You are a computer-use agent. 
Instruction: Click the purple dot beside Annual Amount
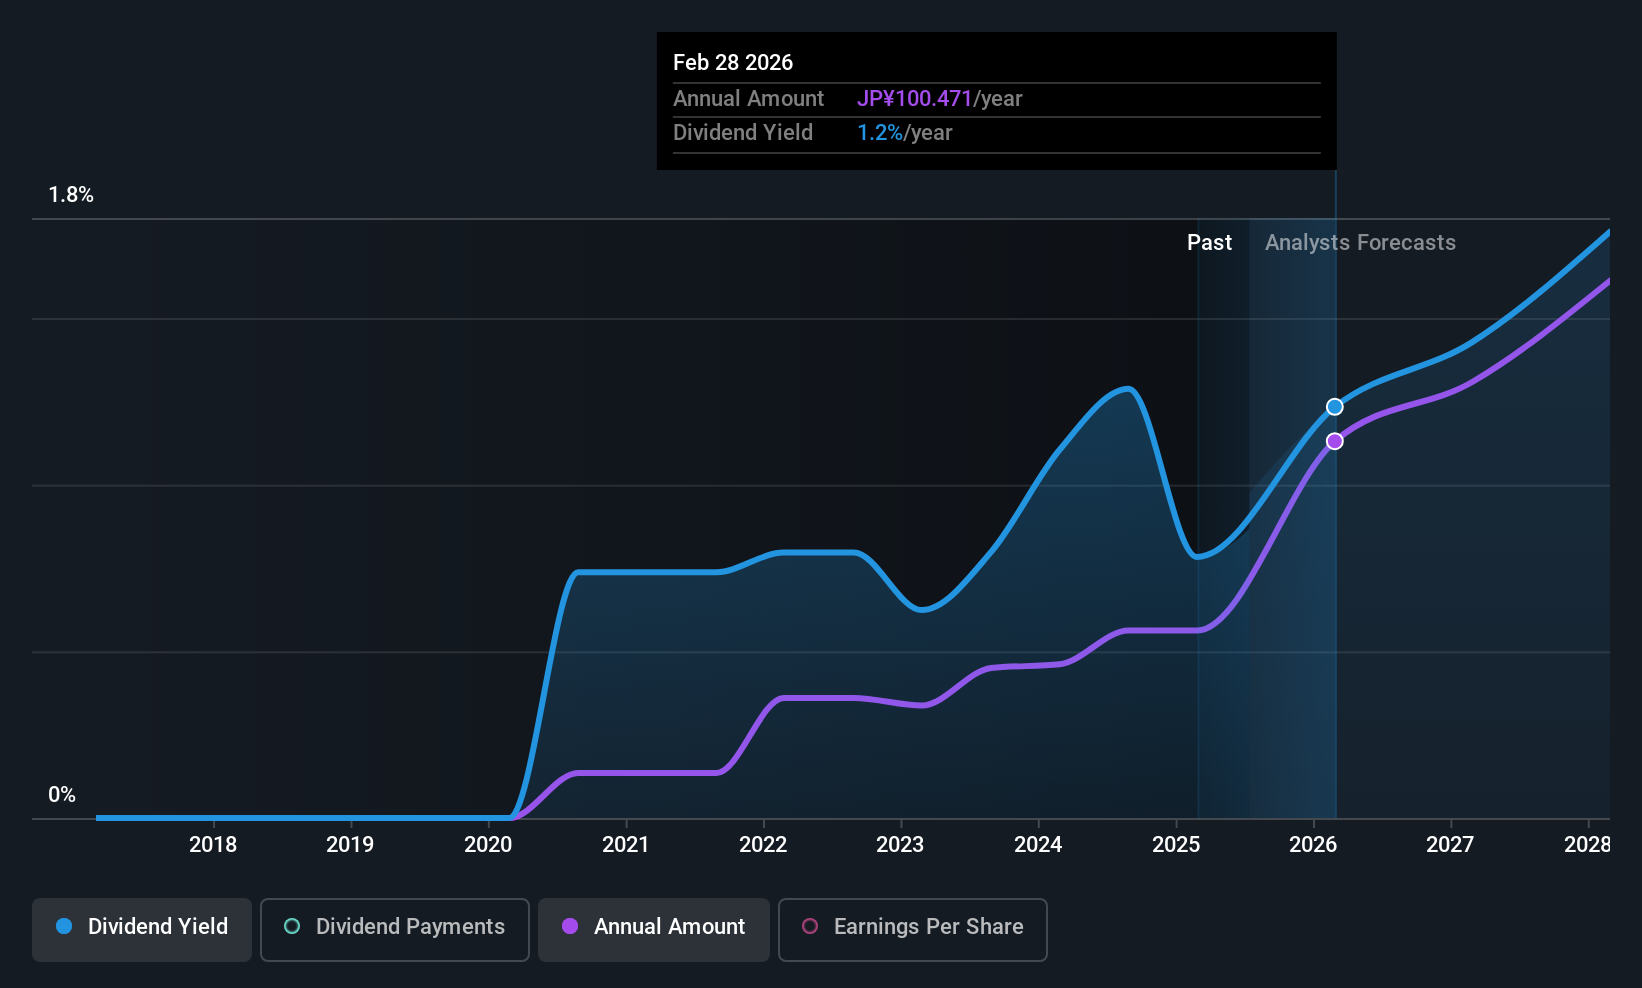pyautogui.click(x=570, y=926)
